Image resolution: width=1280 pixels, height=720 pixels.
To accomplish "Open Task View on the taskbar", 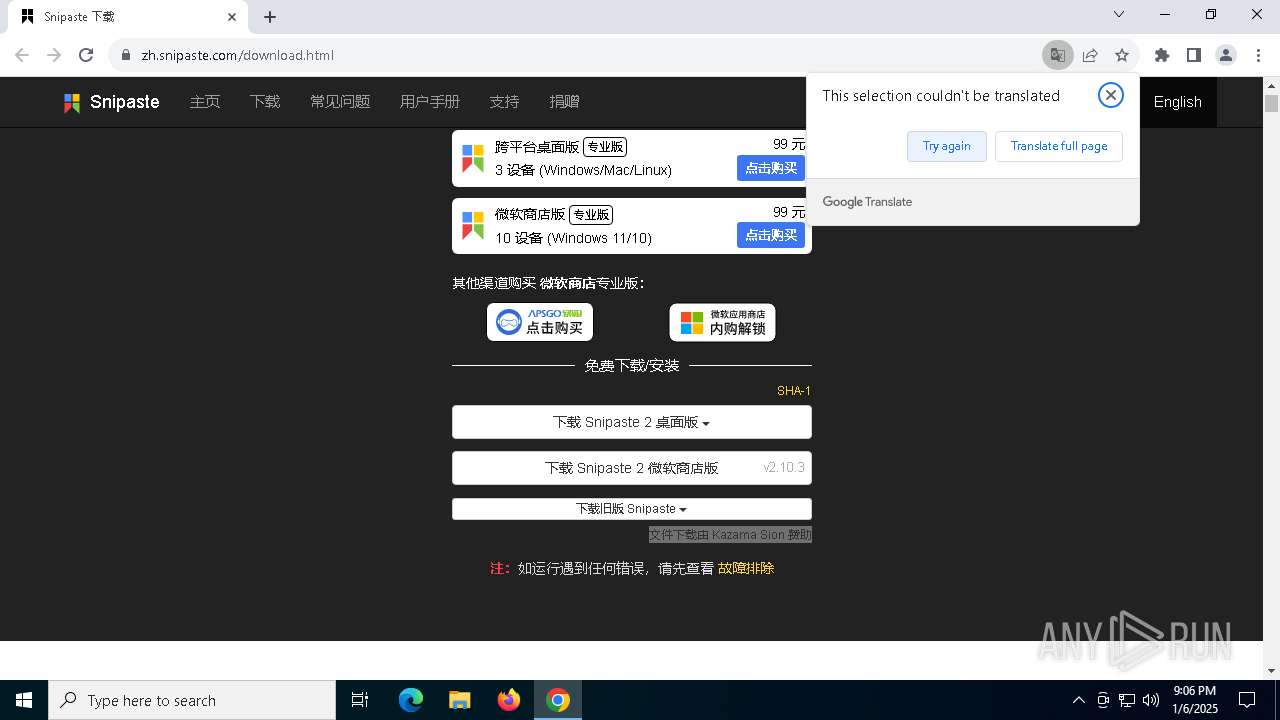I will 360,700.
